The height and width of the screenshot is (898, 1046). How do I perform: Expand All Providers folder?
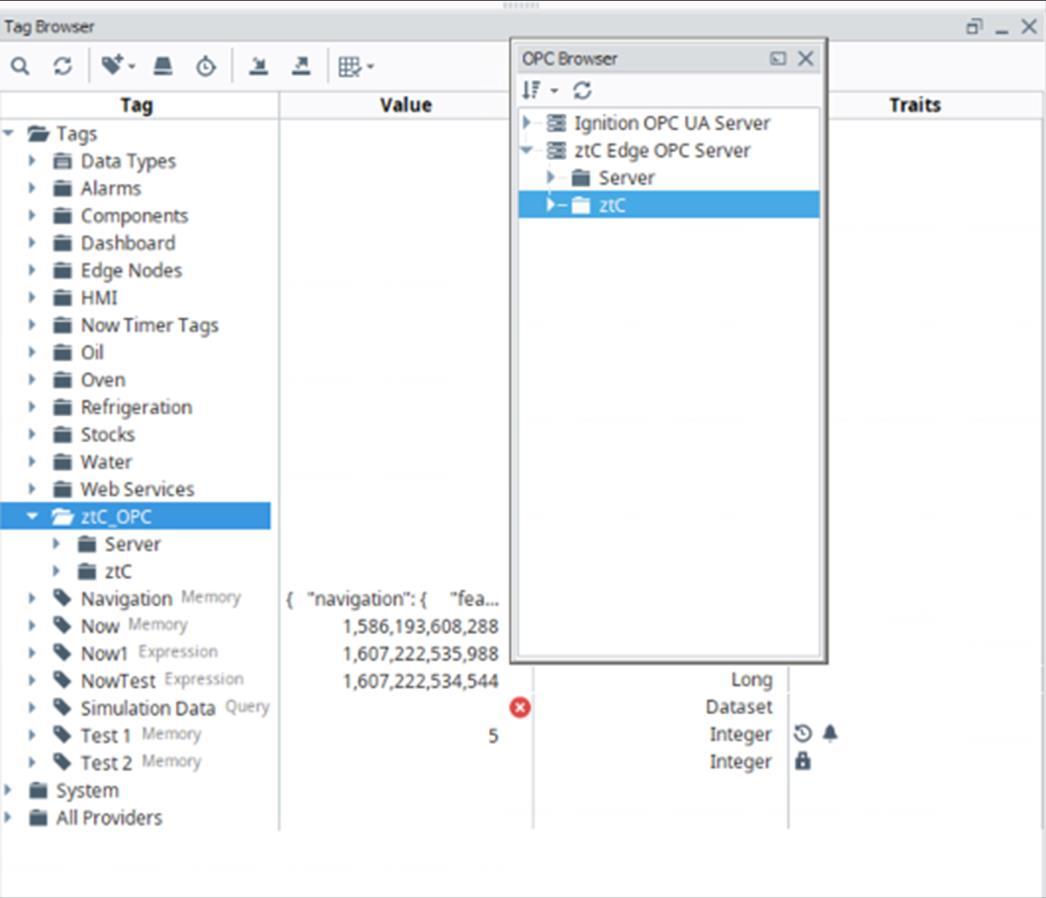pos(8,817)
